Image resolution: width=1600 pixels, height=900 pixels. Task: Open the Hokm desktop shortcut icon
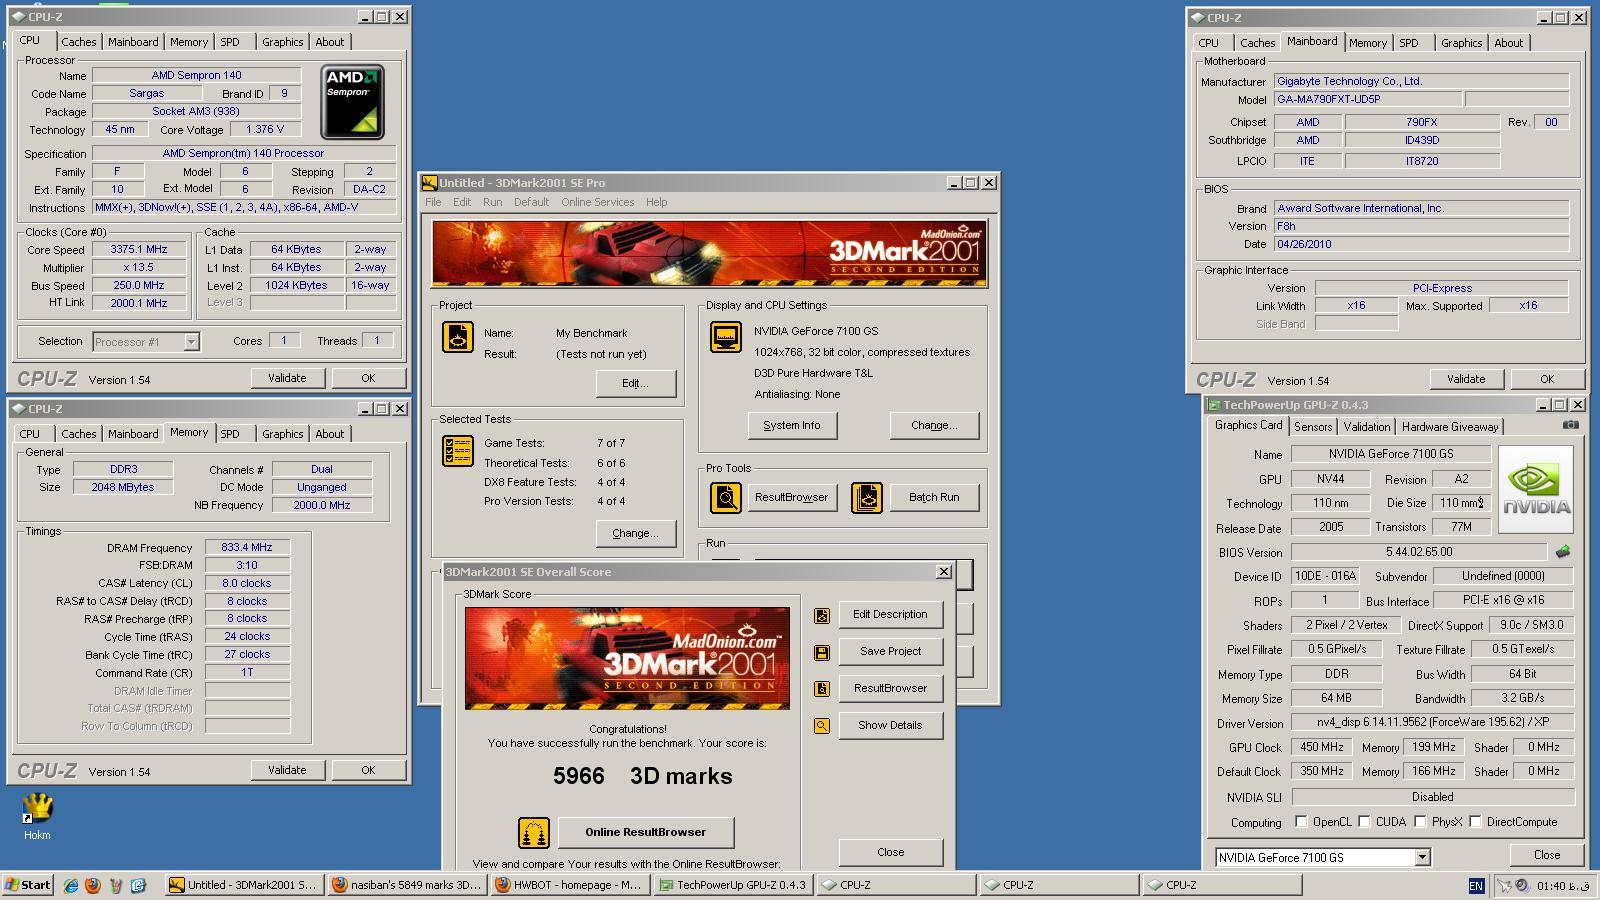[x=37, y=808]
